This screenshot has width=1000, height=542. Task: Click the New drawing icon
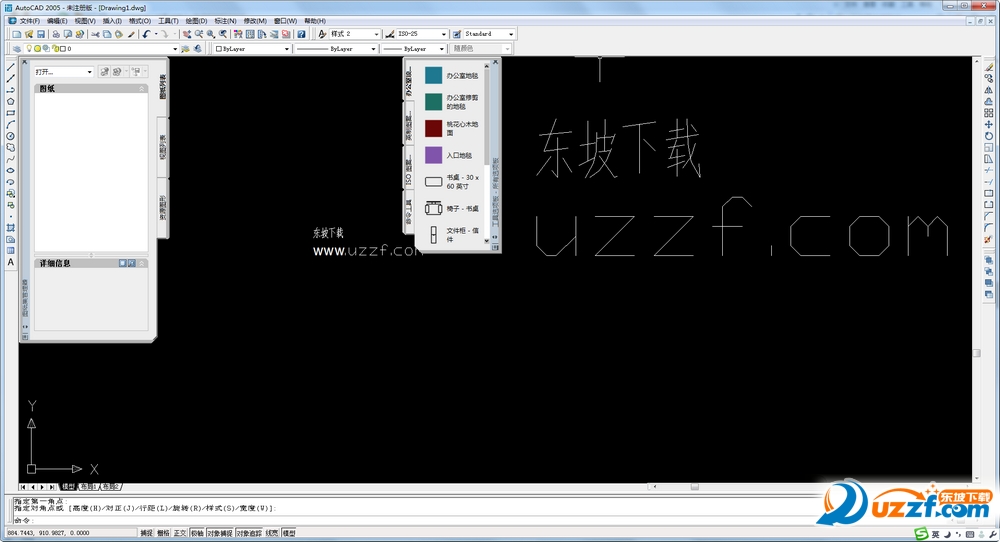pyautogui.click(x=17, y=34)
